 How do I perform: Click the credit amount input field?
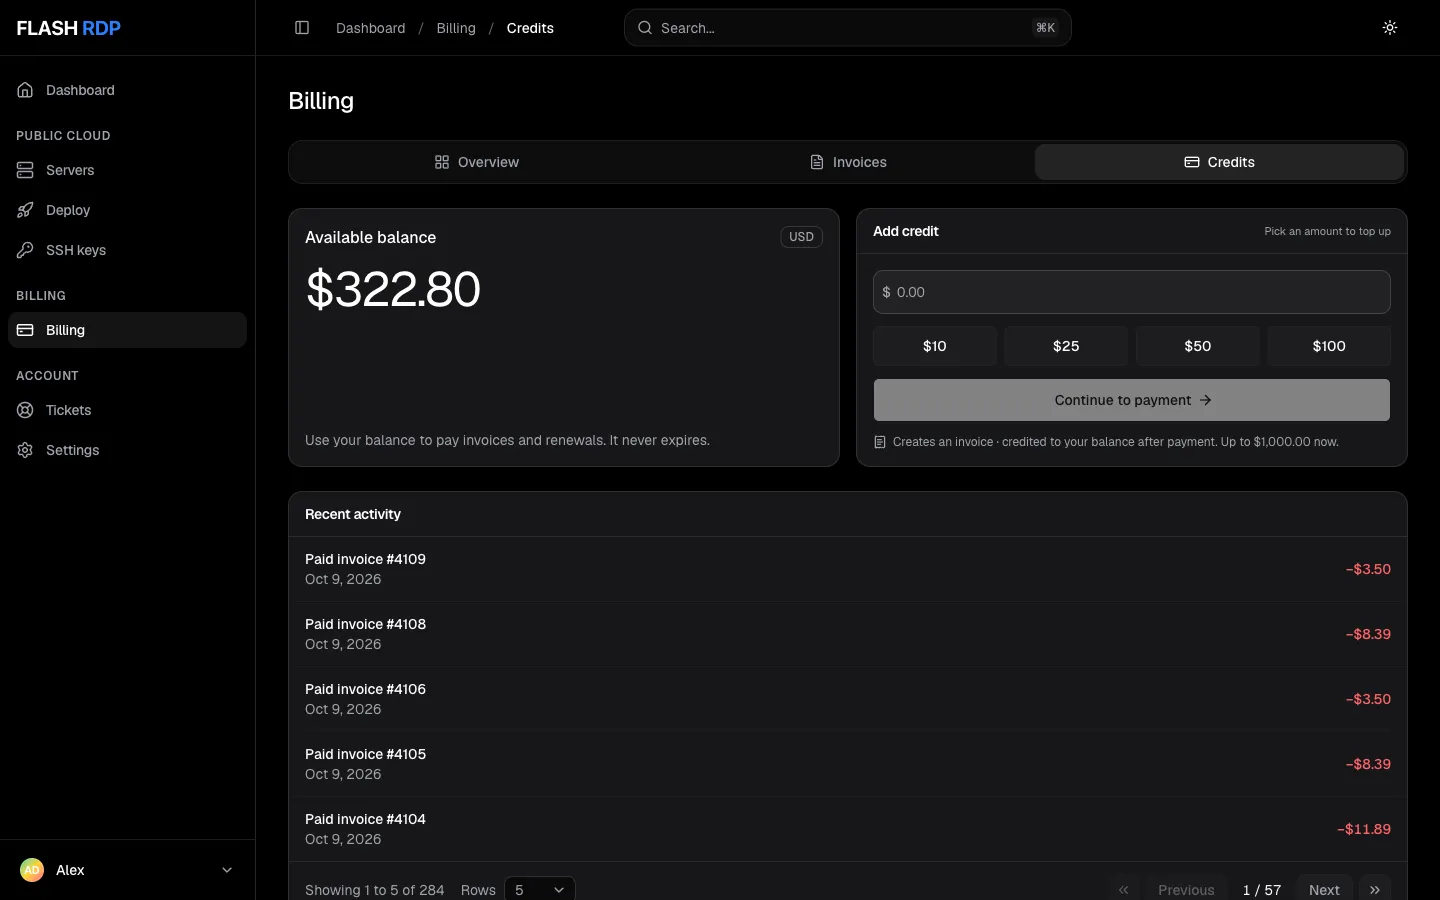pos(1132,292)
